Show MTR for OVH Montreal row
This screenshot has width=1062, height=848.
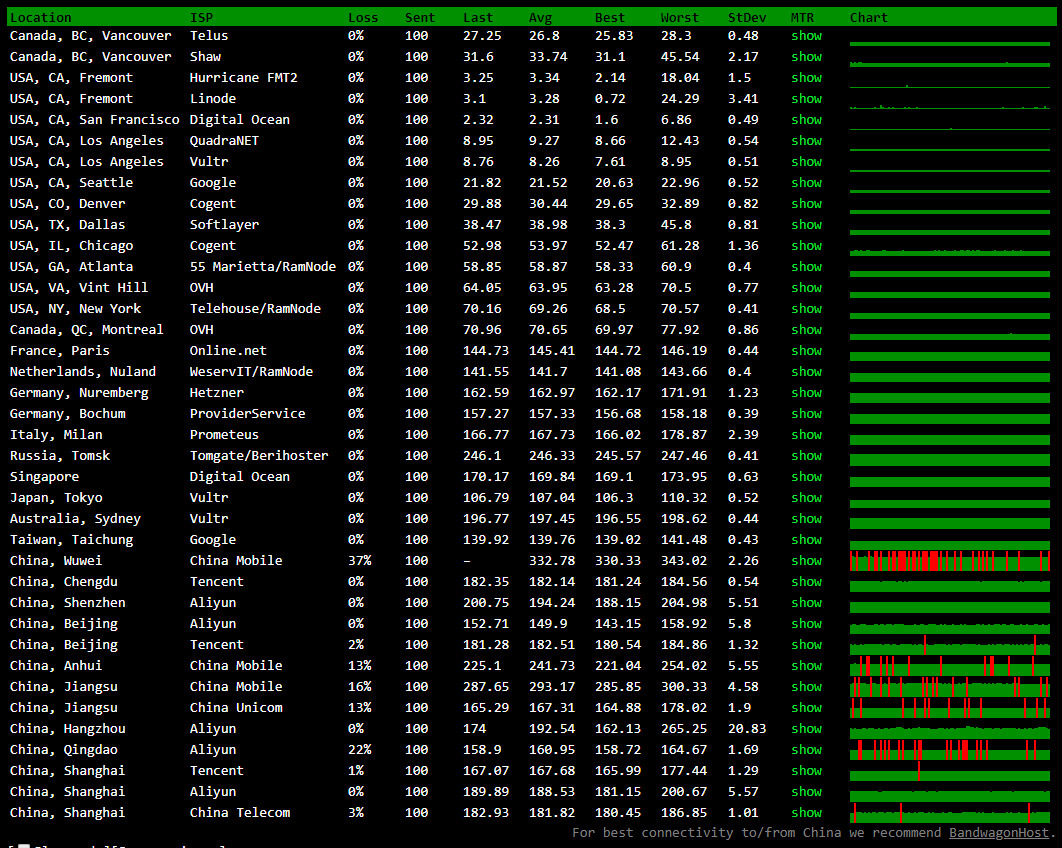pyautogui.click(x=806, y=330)
